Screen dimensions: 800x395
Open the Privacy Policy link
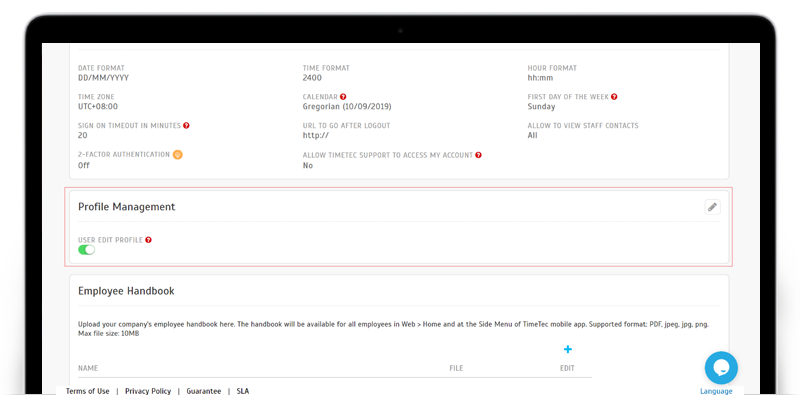coord(148,391)
